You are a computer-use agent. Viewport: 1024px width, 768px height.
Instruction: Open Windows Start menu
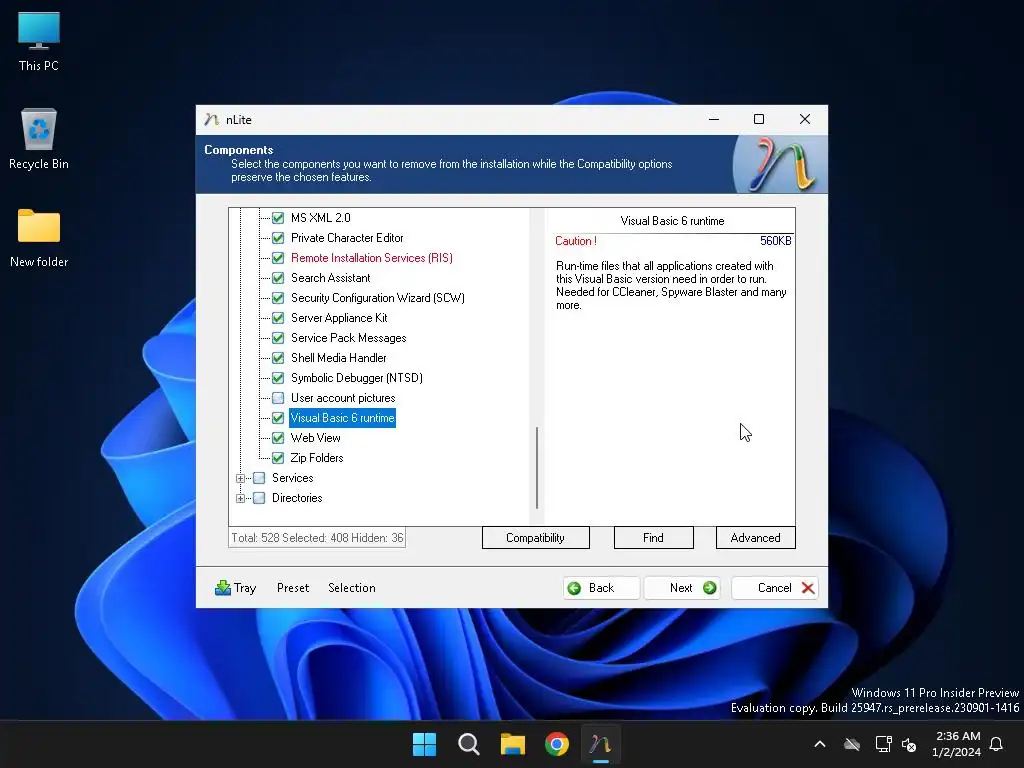point(424,744)
